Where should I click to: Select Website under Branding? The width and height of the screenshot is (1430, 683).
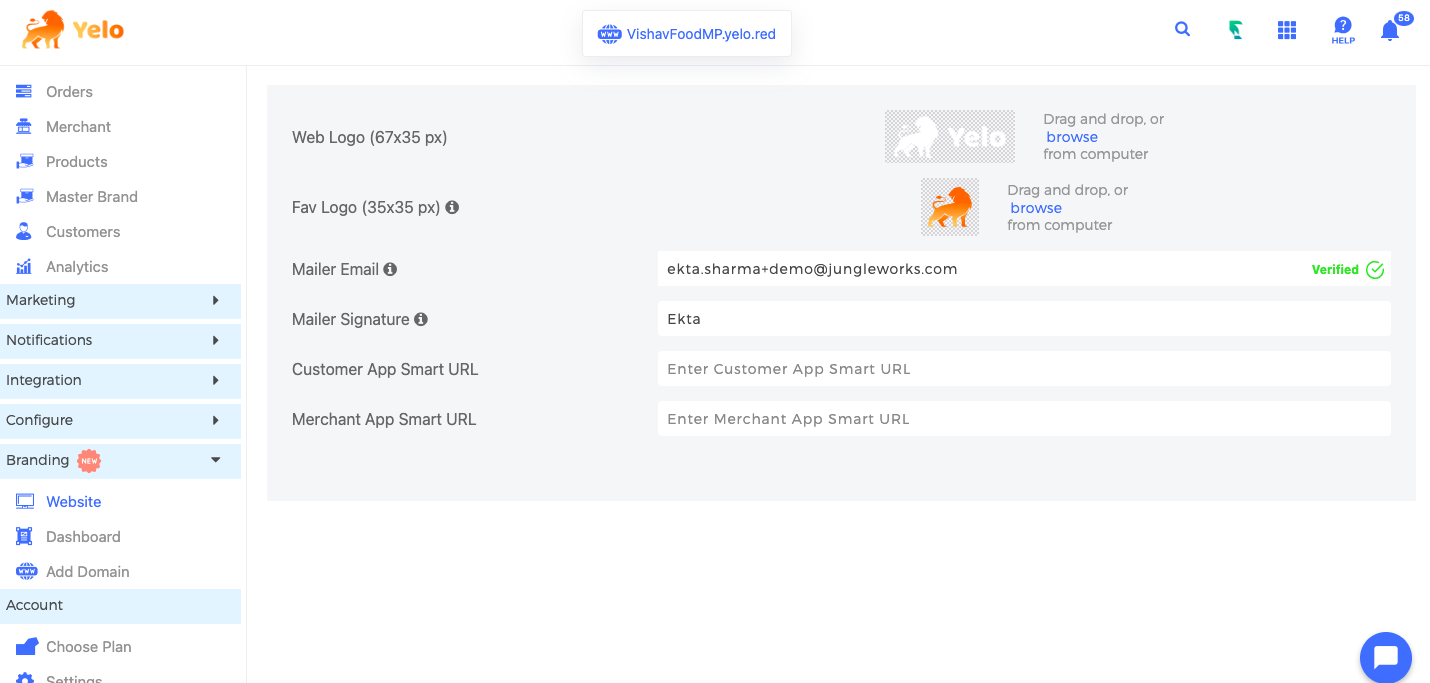(x=74, y=501)
